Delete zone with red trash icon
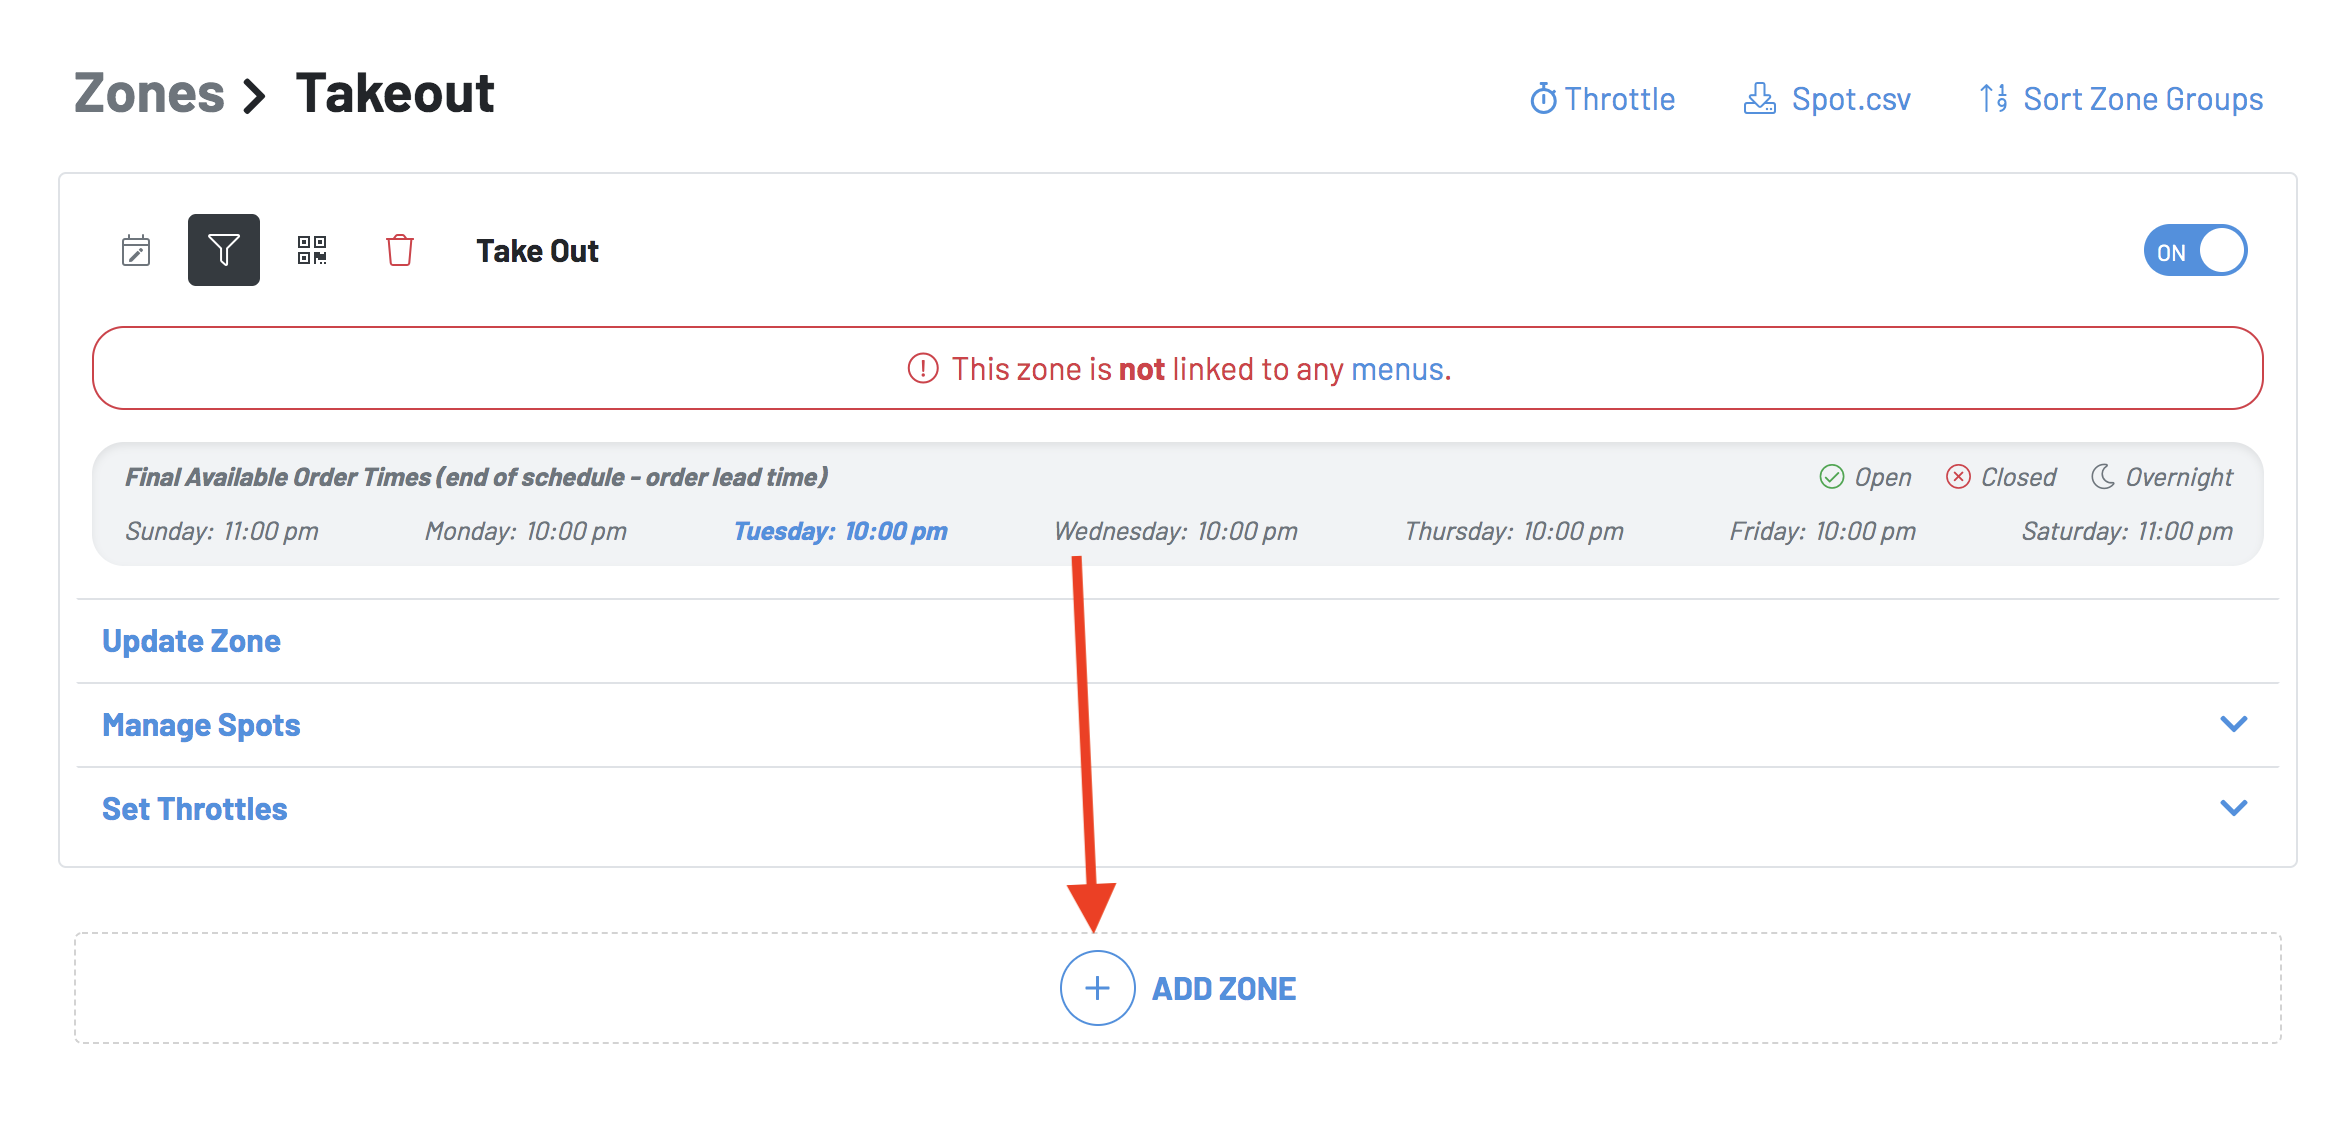This screenshot has width=2352, height=1122. [399, 250]
